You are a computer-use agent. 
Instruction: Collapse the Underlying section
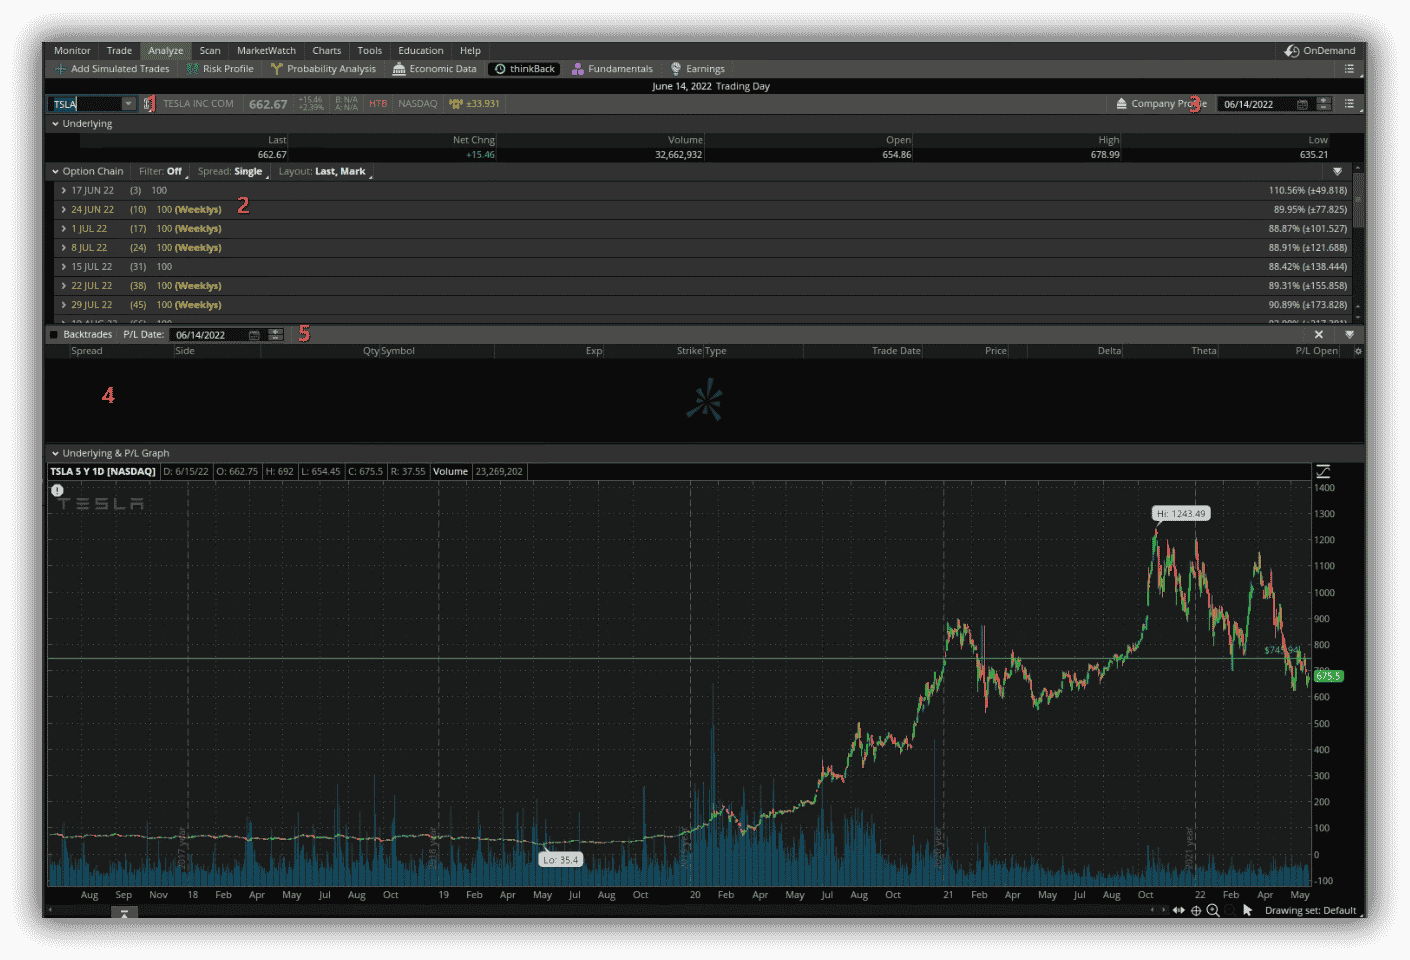click(56, 124)
